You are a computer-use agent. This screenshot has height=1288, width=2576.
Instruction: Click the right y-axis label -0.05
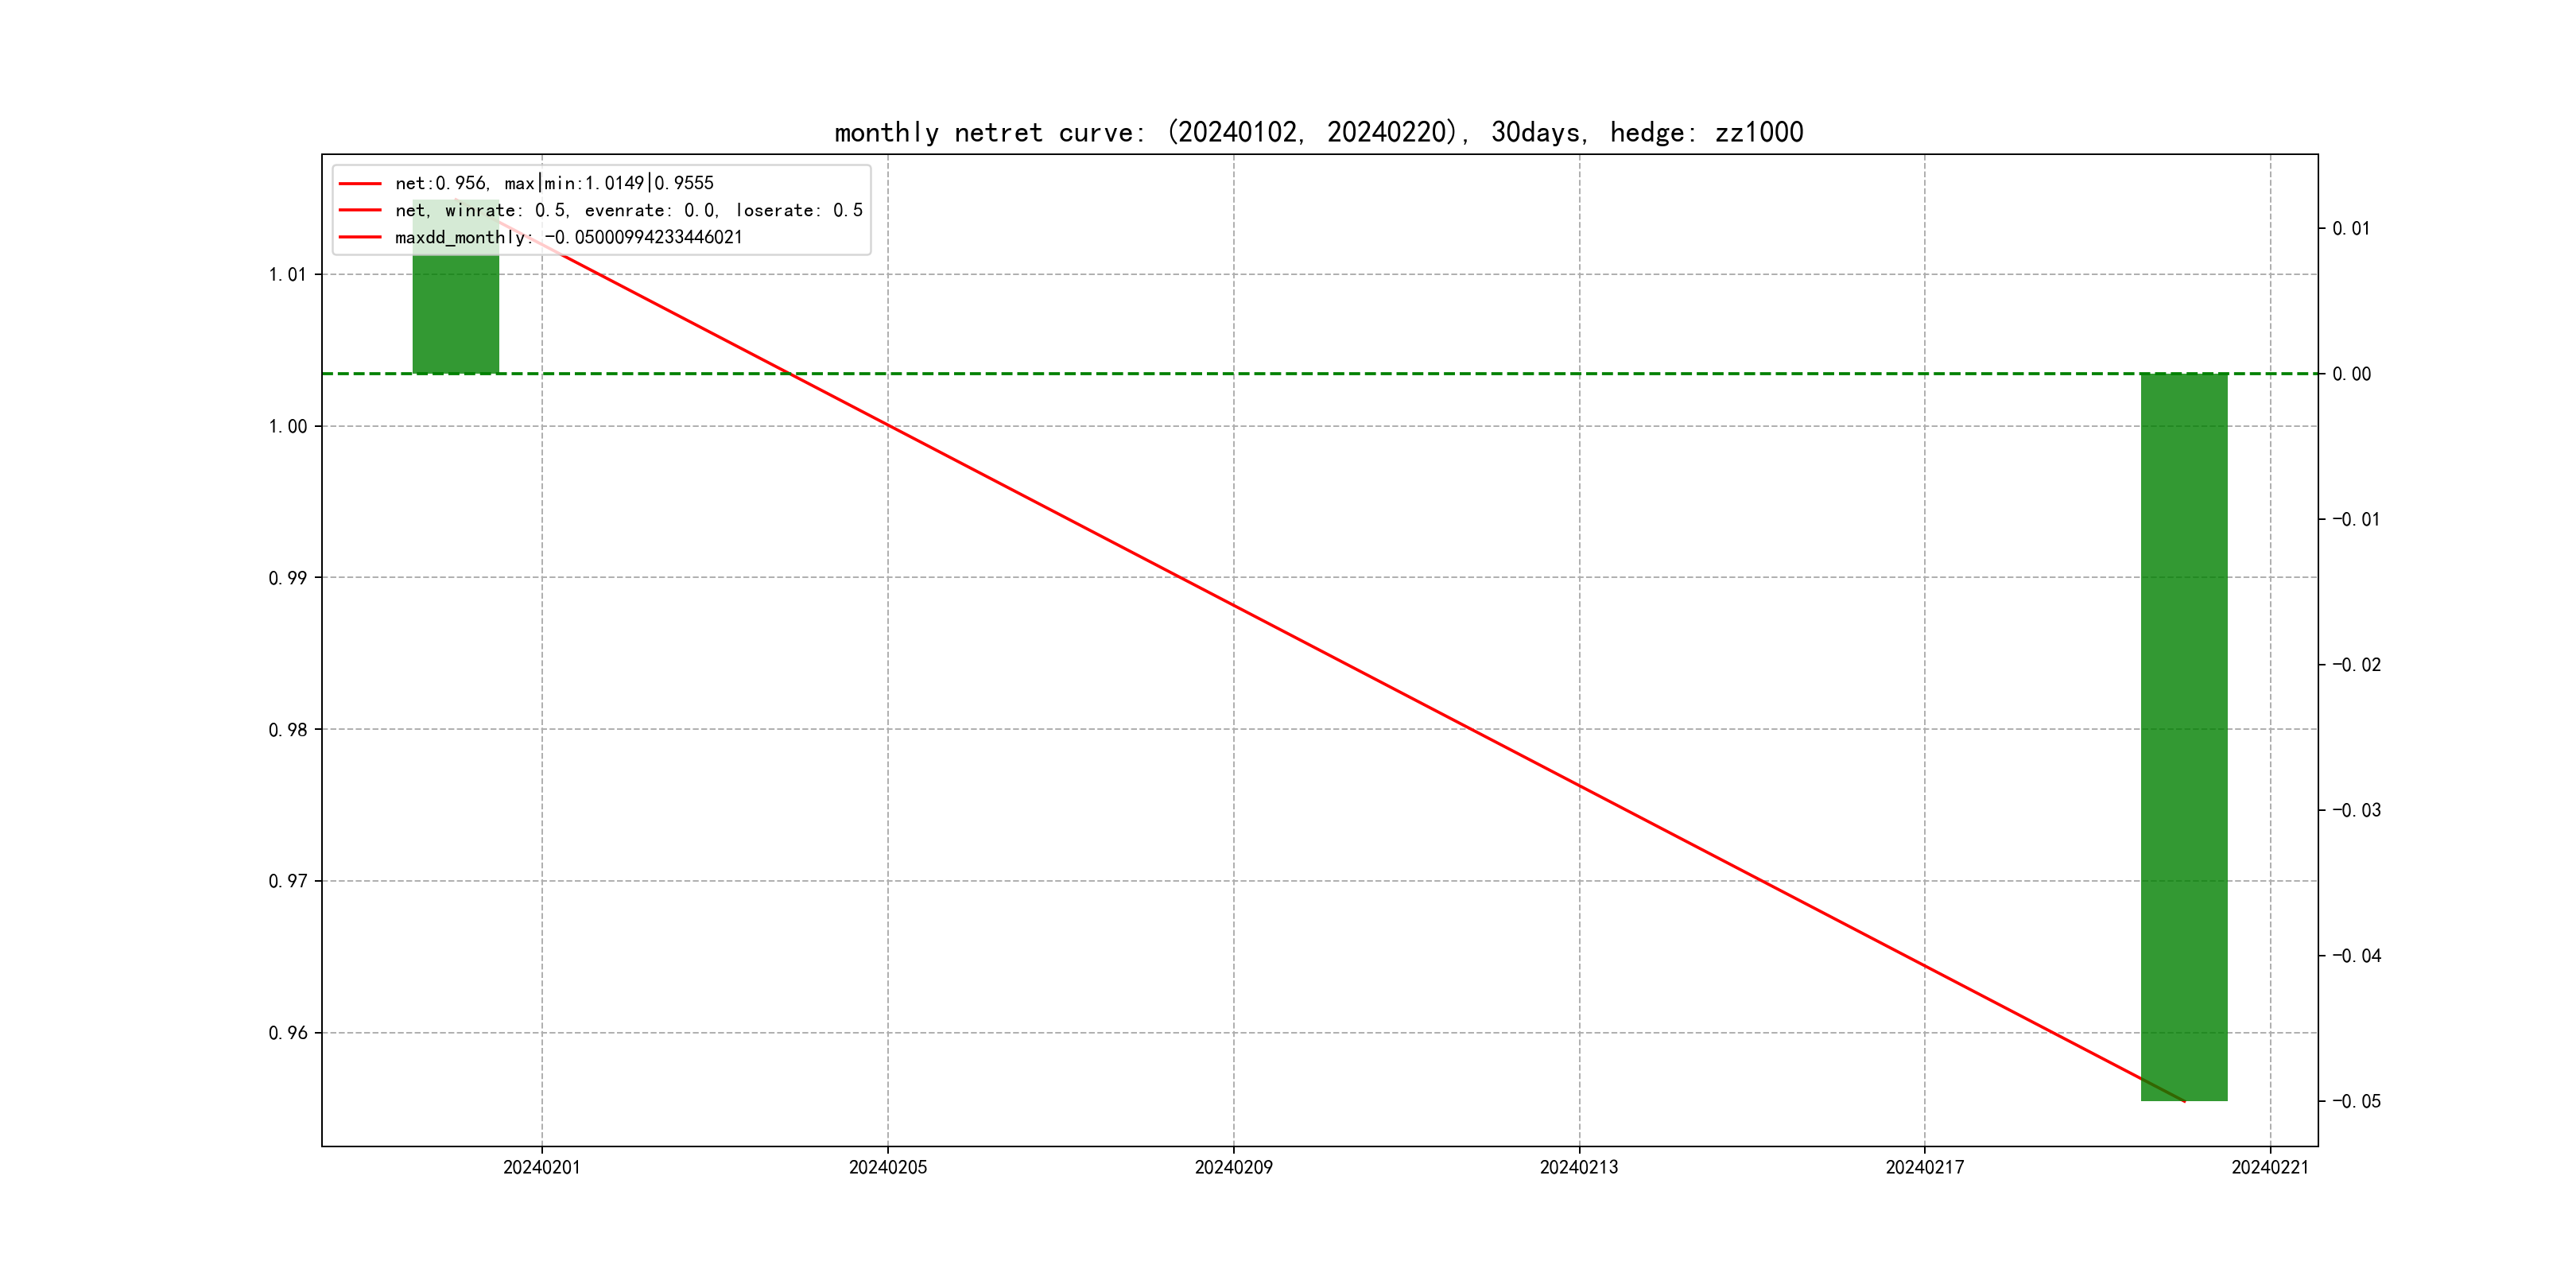pos(2356,1101)
